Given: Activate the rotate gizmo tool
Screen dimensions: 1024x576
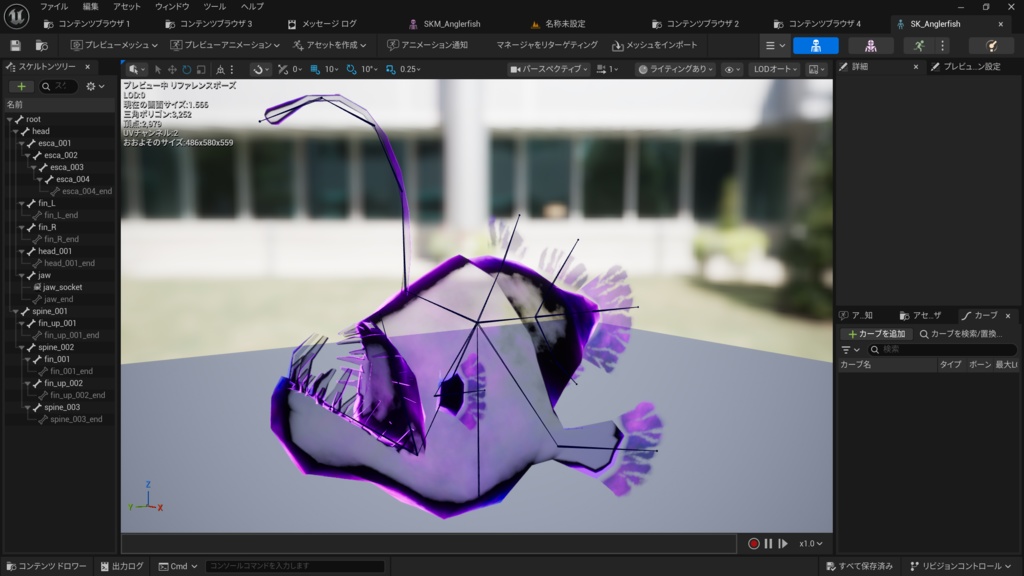Looking at the screenshot, I should click(x=186, y=69).
